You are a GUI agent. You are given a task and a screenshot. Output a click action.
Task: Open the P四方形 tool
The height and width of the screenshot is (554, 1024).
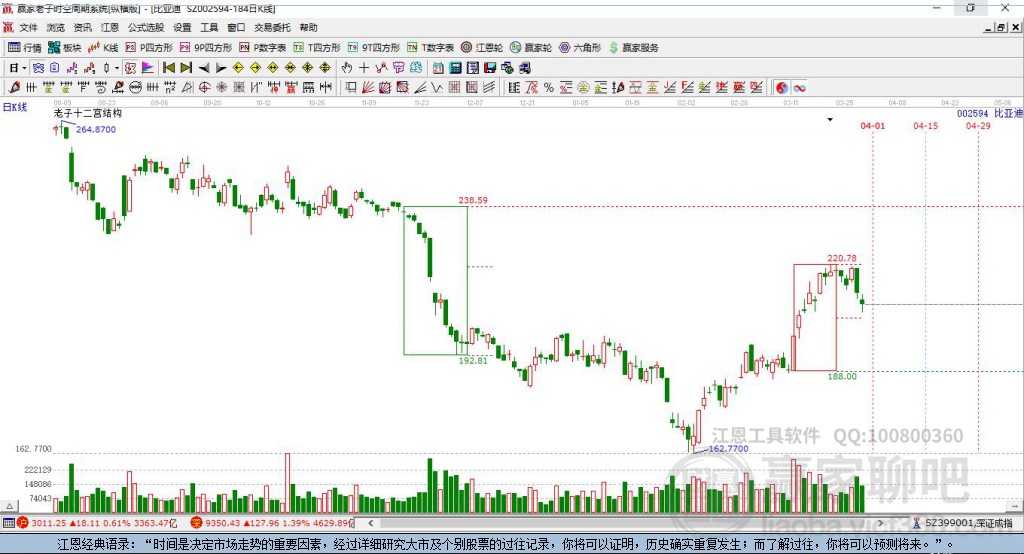(x=149, y=48)
